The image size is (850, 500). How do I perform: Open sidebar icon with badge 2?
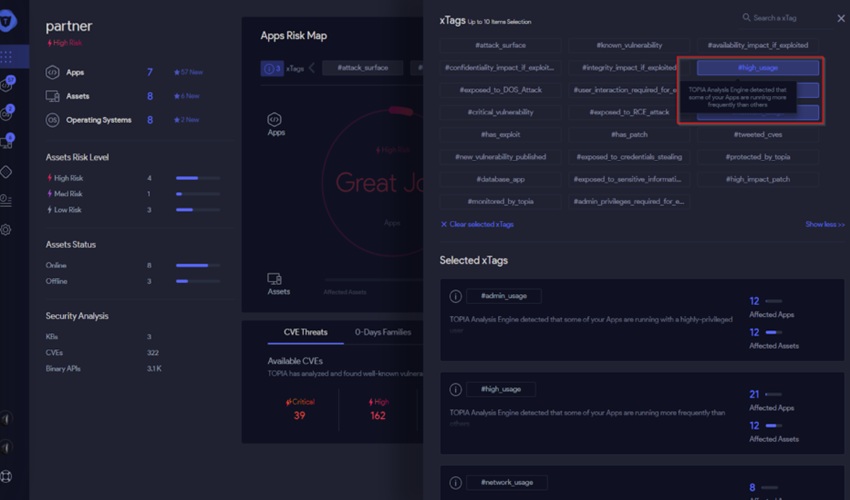click(x=8, y=113)
